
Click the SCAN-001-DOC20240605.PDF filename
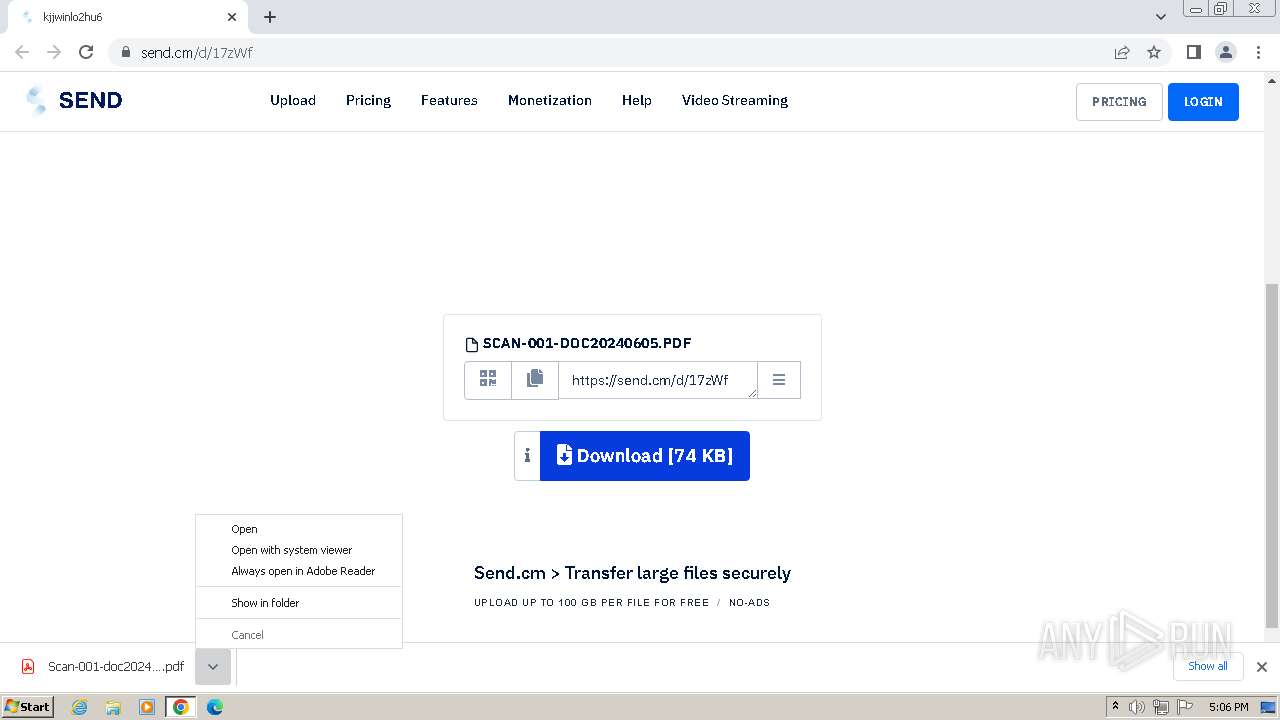pyautogui.click(x=587, y=343)
